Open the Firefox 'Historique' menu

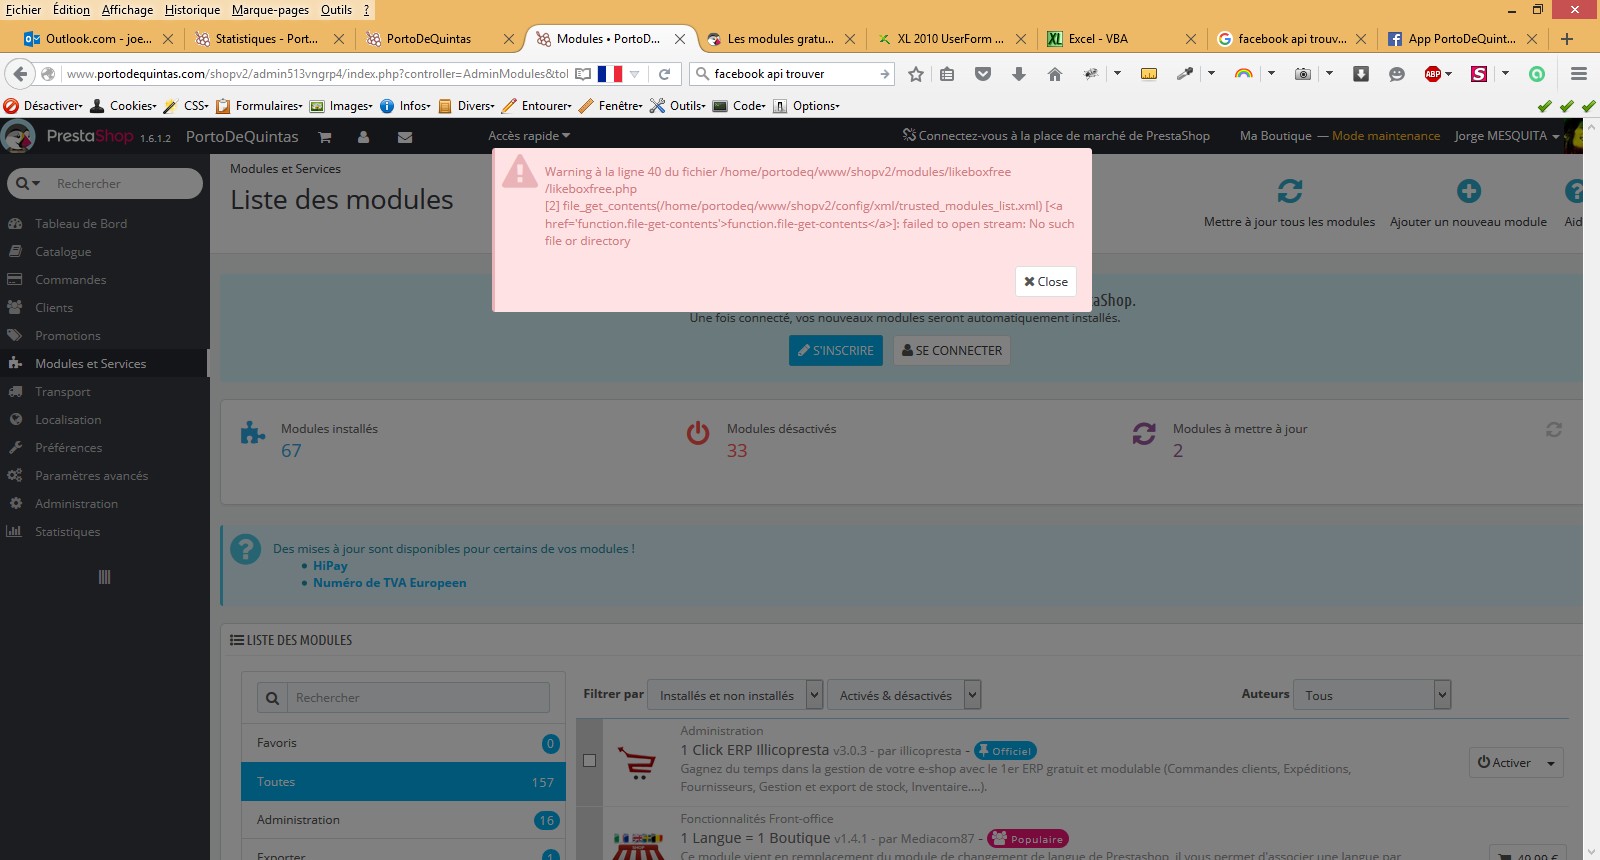pyautogui.click(x=192, y=10)
